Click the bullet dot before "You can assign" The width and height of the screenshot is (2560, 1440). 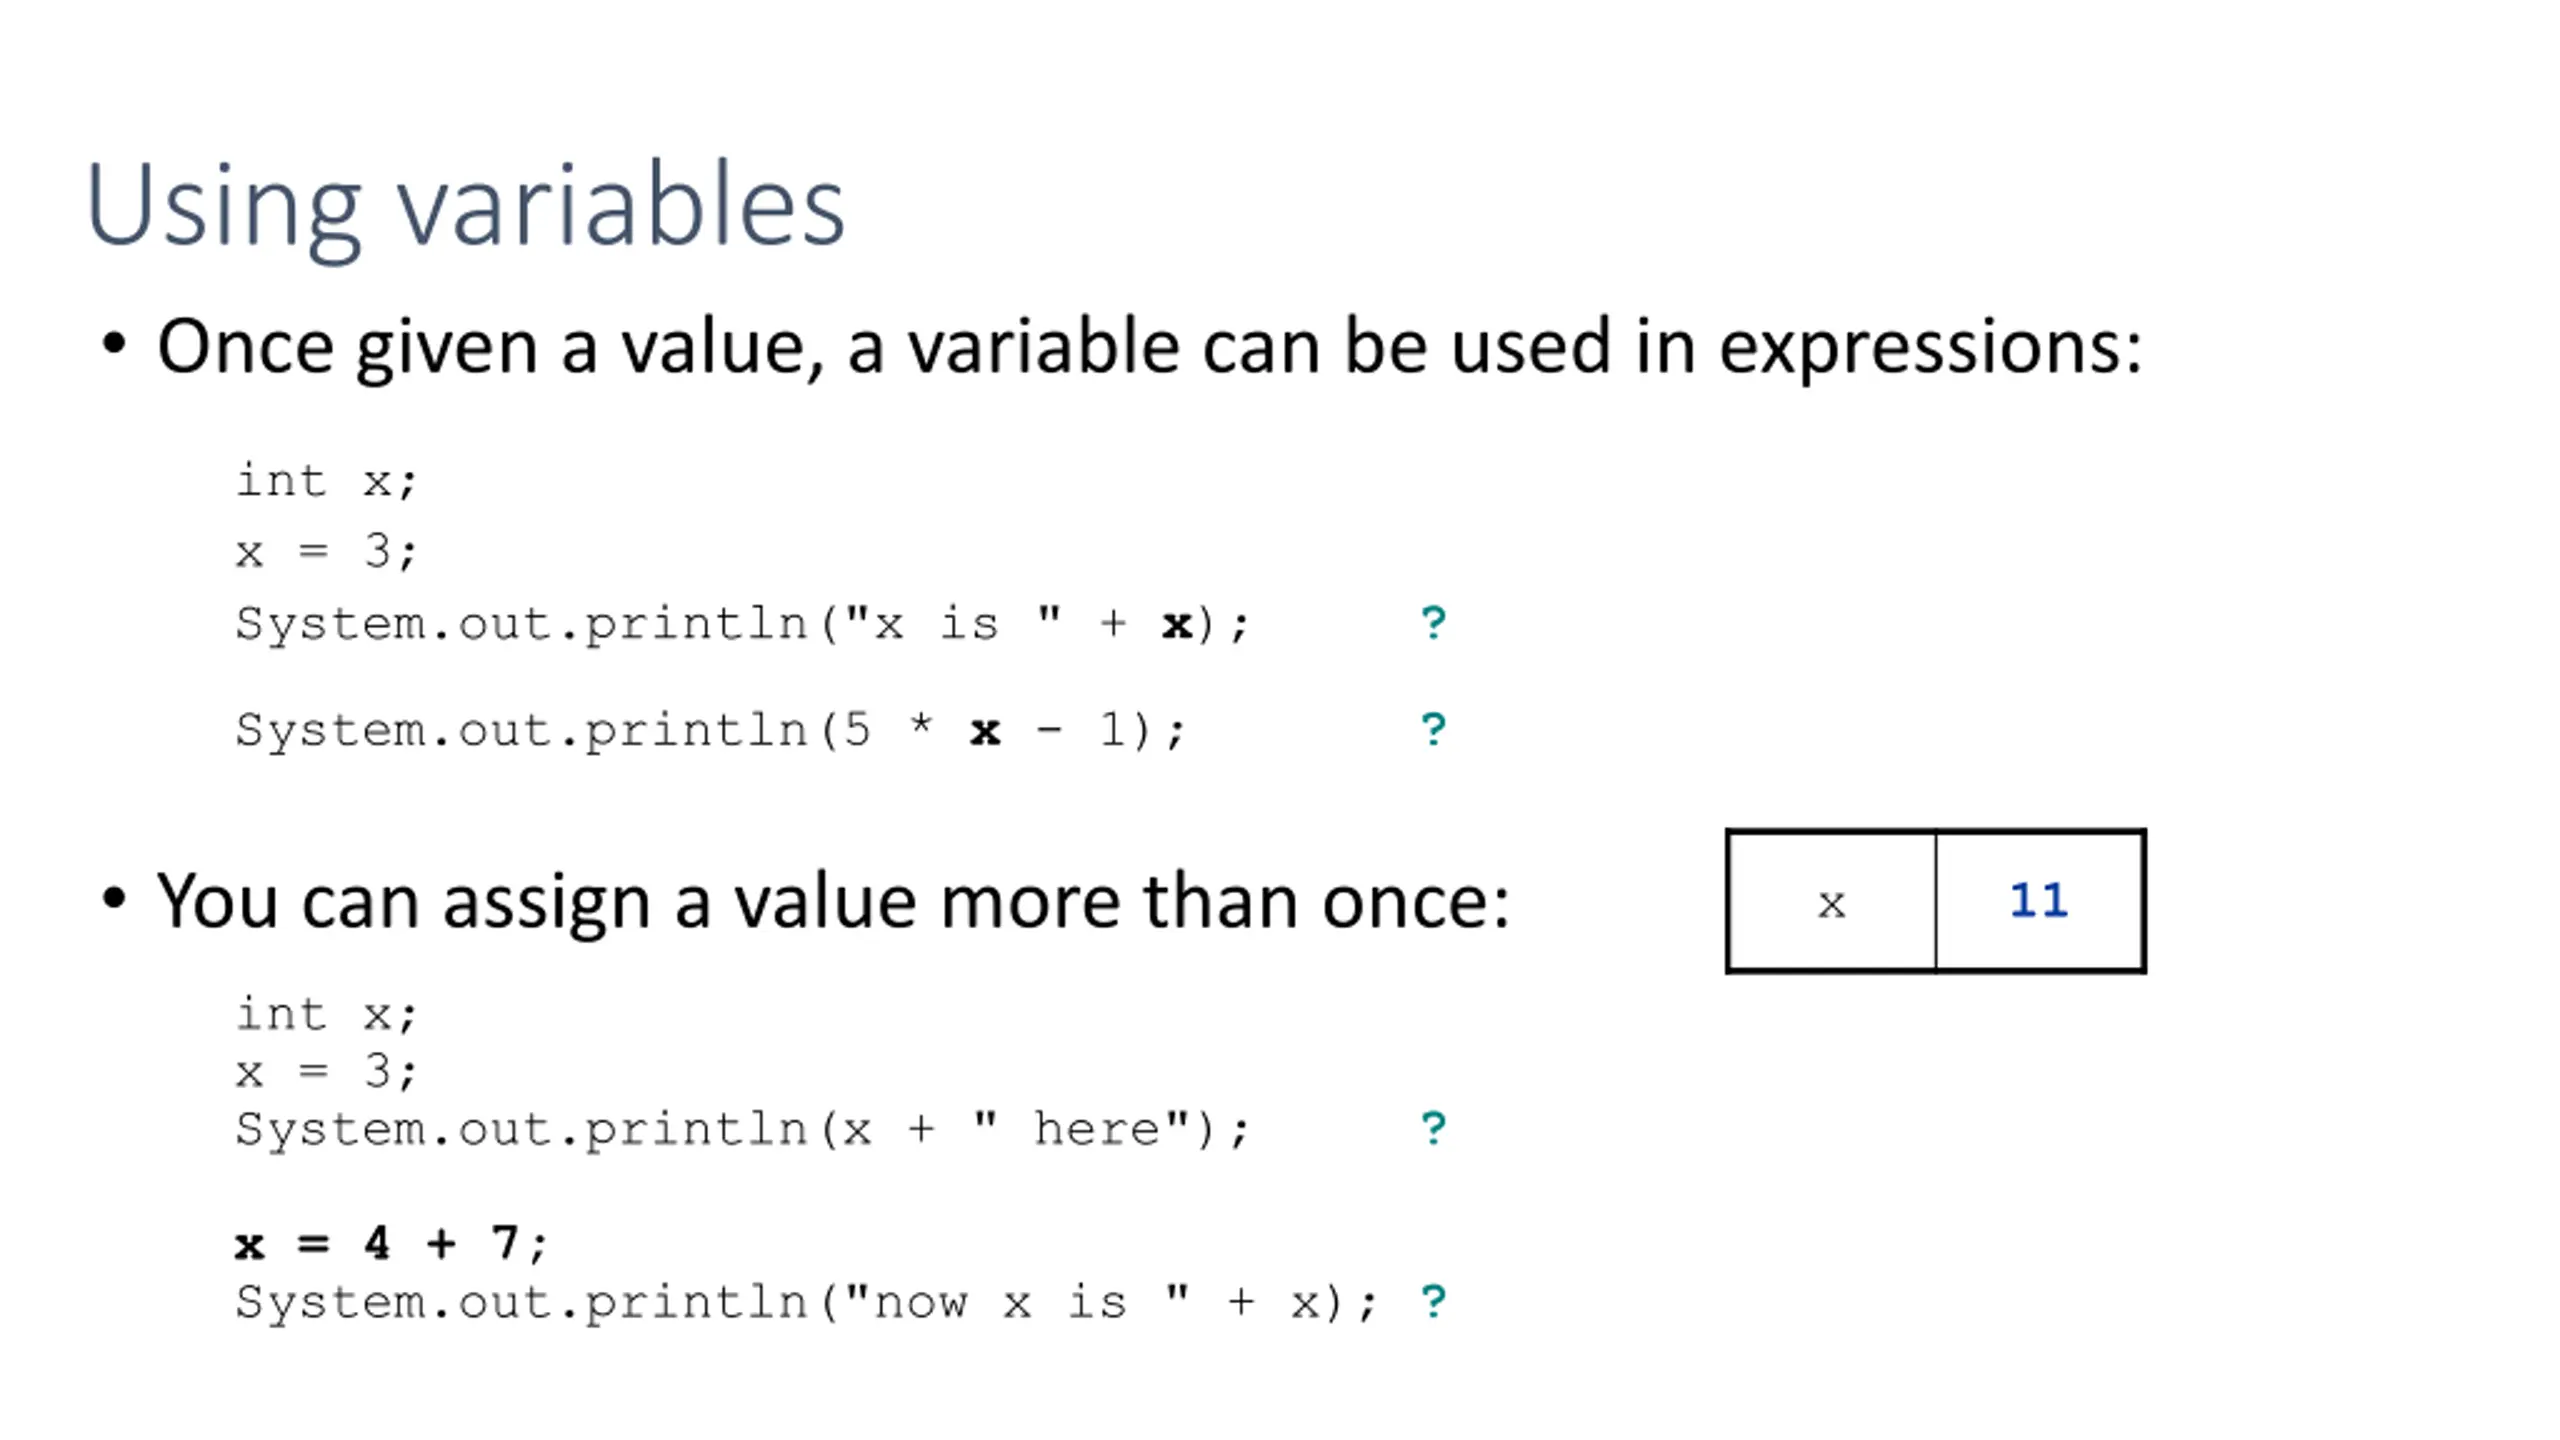pyautogui.click(x=114, y=897)
